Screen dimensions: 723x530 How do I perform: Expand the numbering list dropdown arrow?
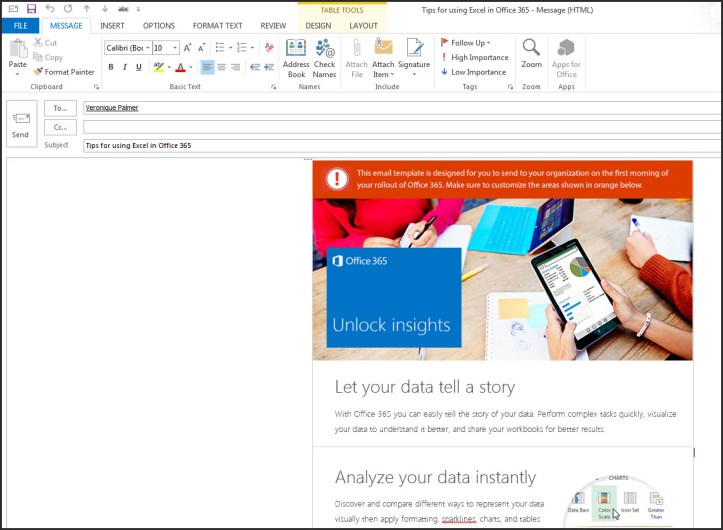pos(252,48)
